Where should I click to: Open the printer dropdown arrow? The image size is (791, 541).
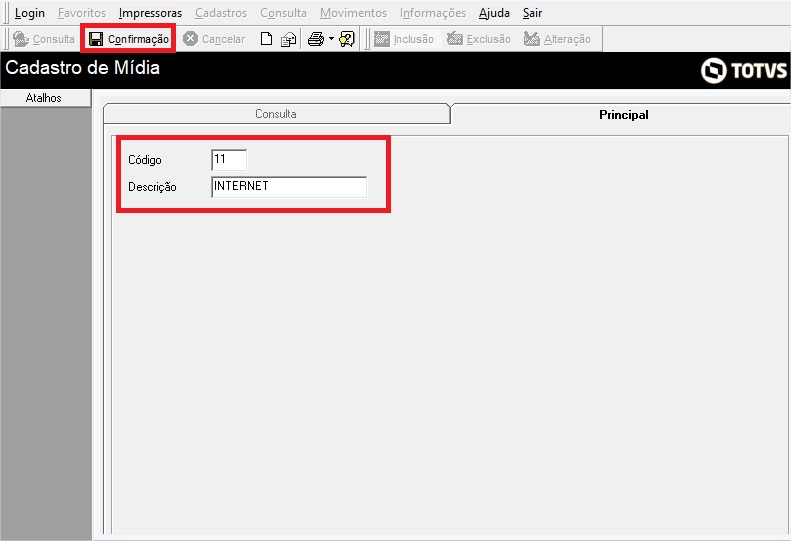[x=331, y=38]
